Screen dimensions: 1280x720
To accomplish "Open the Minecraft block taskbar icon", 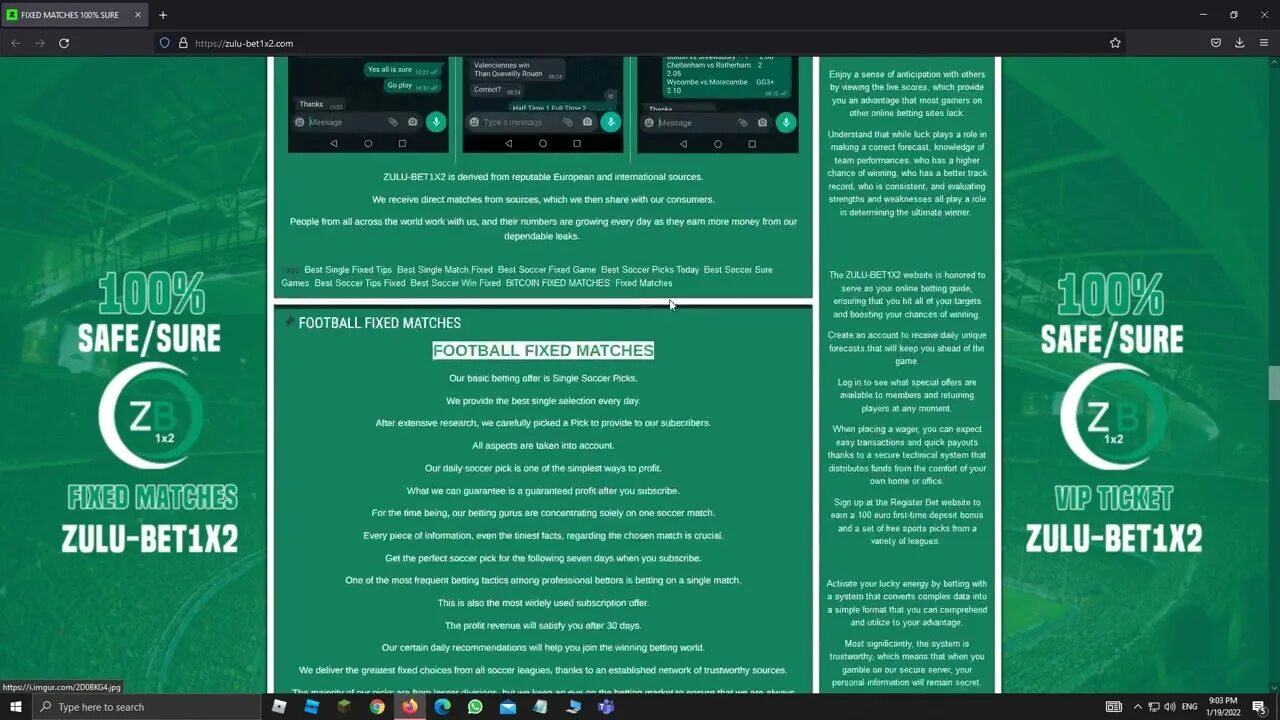I will click(x=344, y=707).
